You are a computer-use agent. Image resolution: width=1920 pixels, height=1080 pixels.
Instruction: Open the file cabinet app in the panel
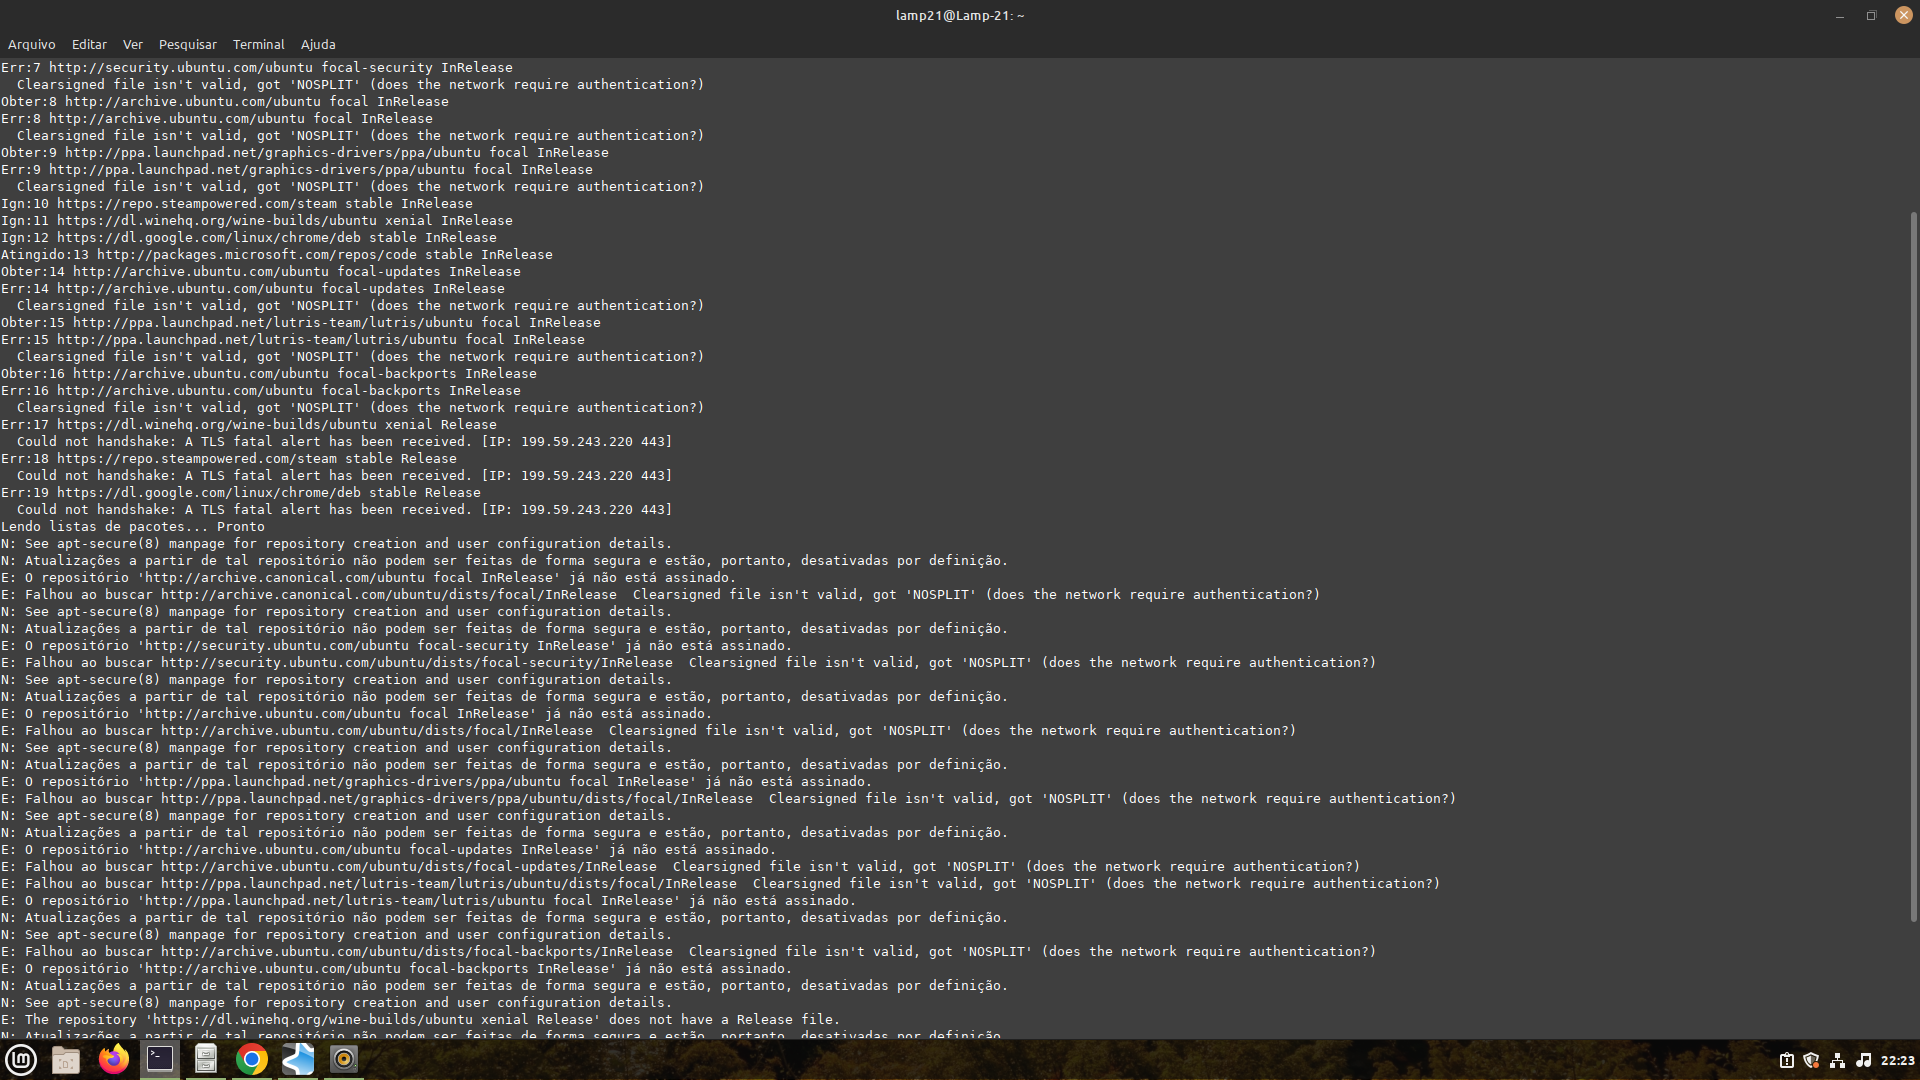pos(206,1060)
